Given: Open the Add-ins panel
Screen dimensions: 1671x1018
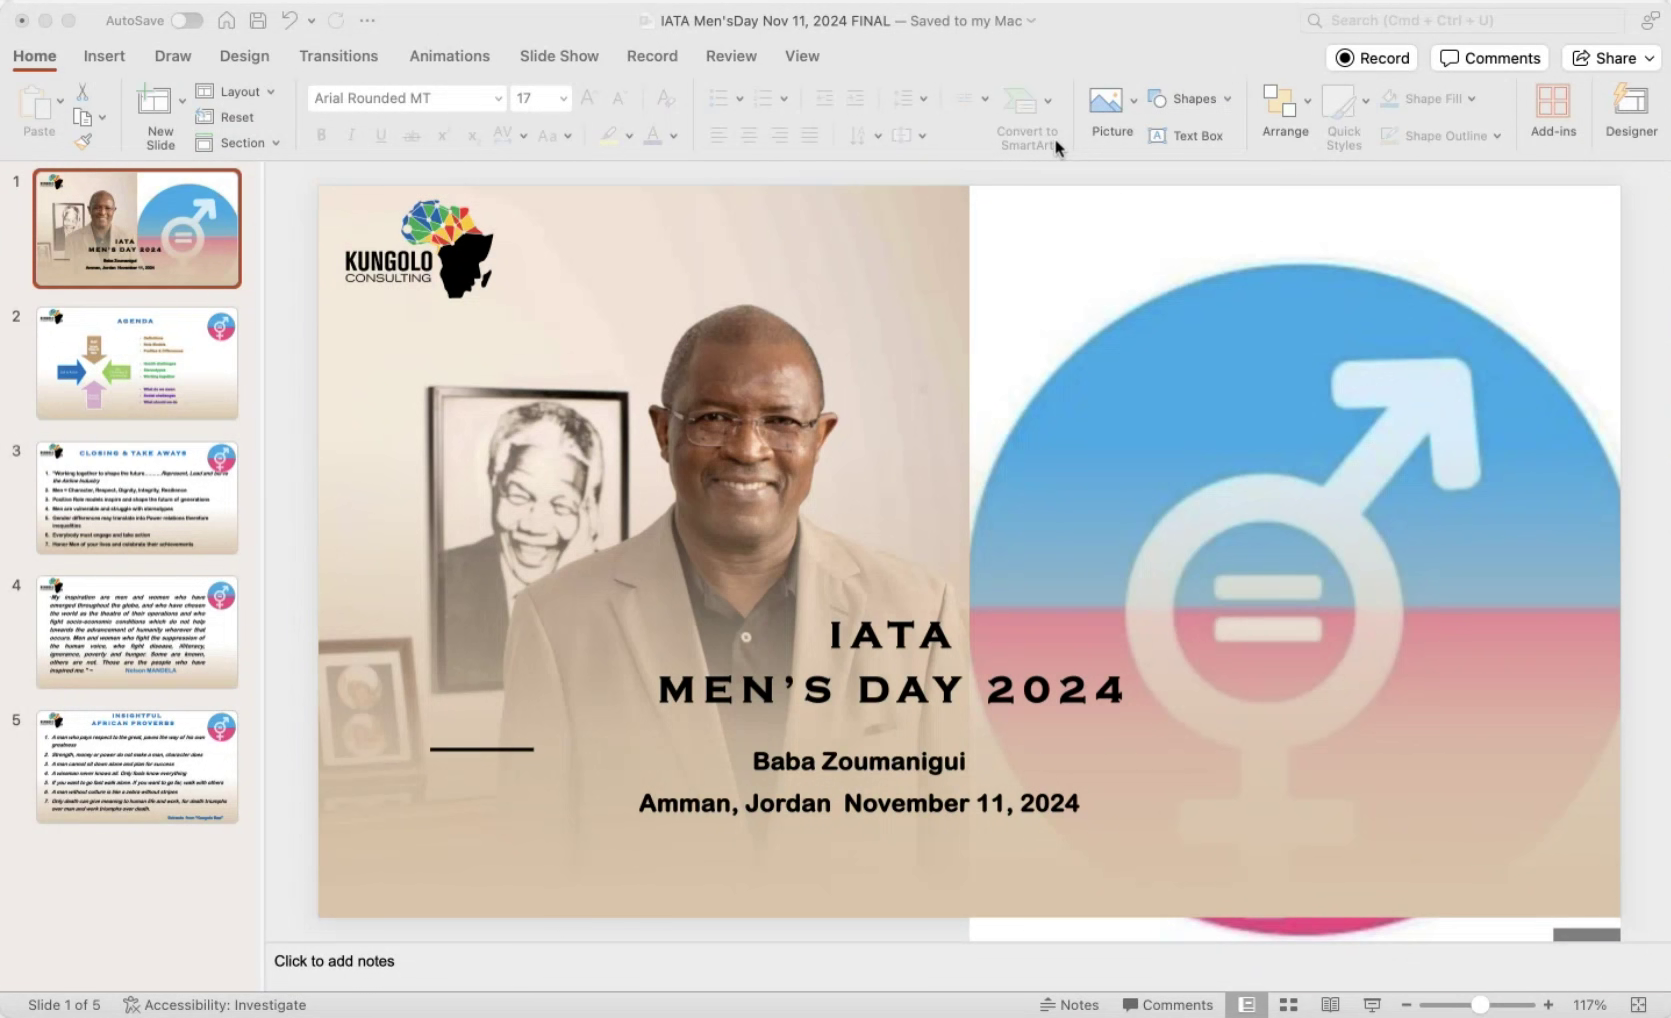Looking at the screenshot, I should tap(1553, 112).
